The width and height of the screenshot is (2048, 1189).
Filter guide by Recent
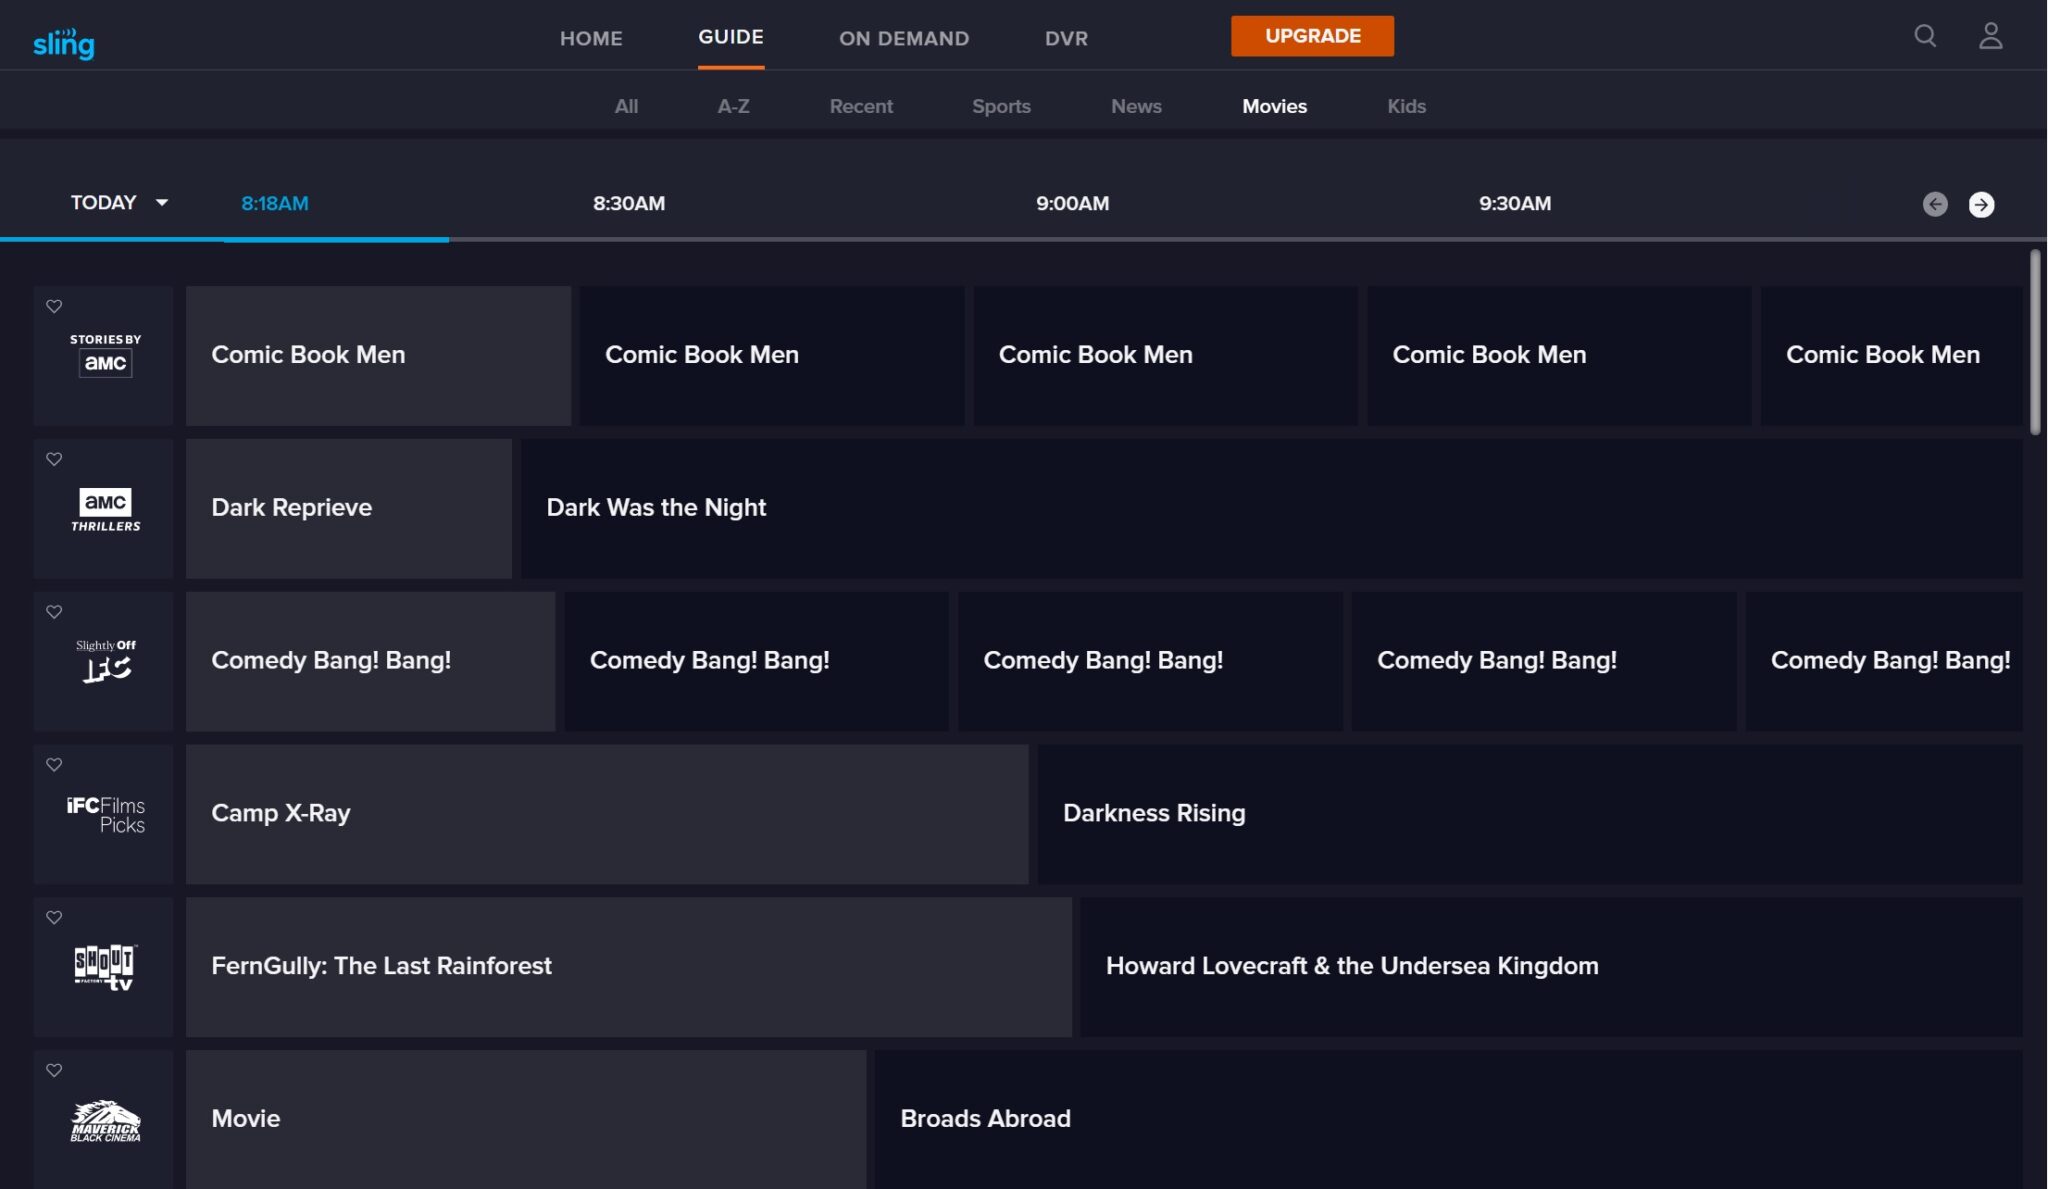[861, 106]
